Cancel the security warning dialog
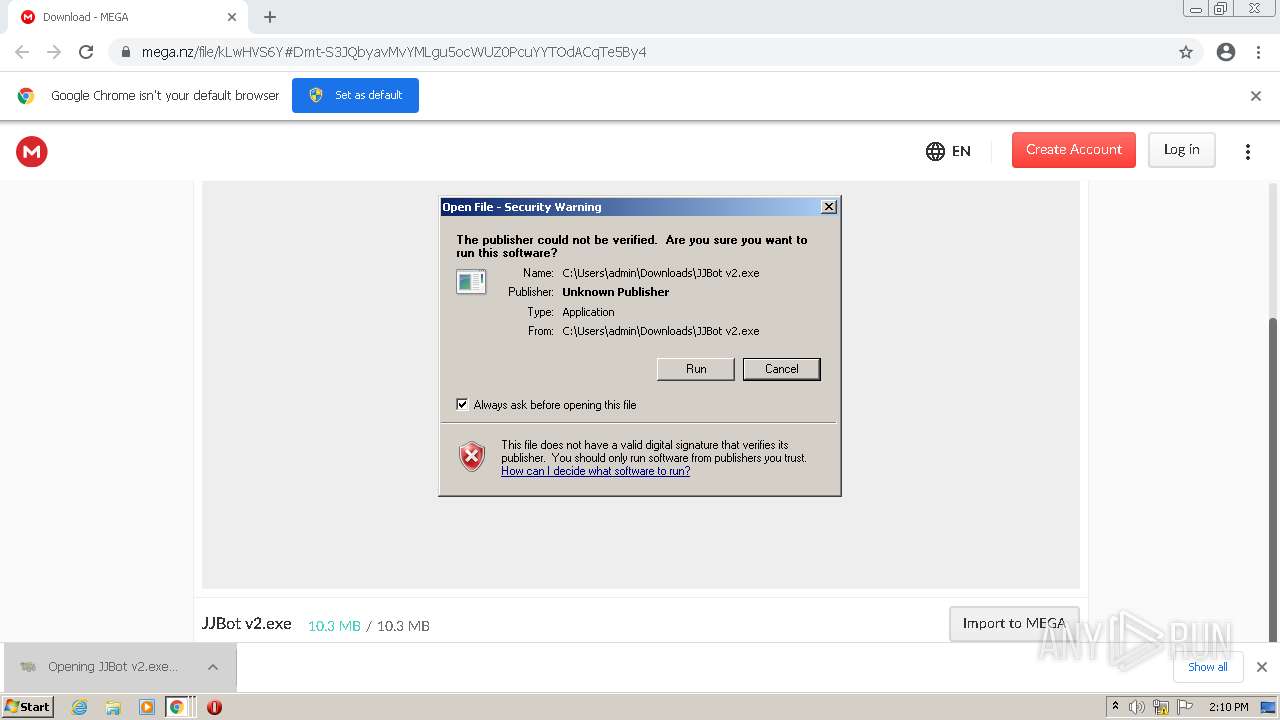This screenshot has height=720, width=1280. pos(782,369)
